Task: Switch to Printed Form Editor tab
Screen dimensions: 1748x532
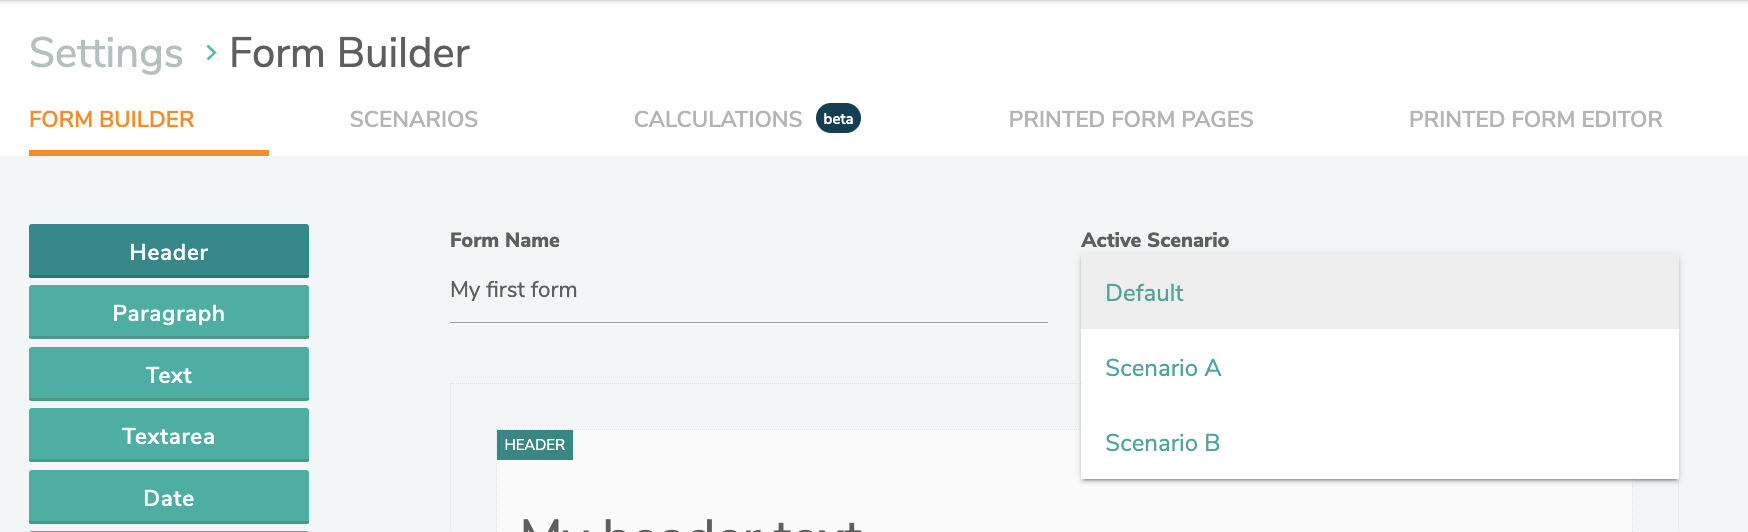Action: point(1535,120)
